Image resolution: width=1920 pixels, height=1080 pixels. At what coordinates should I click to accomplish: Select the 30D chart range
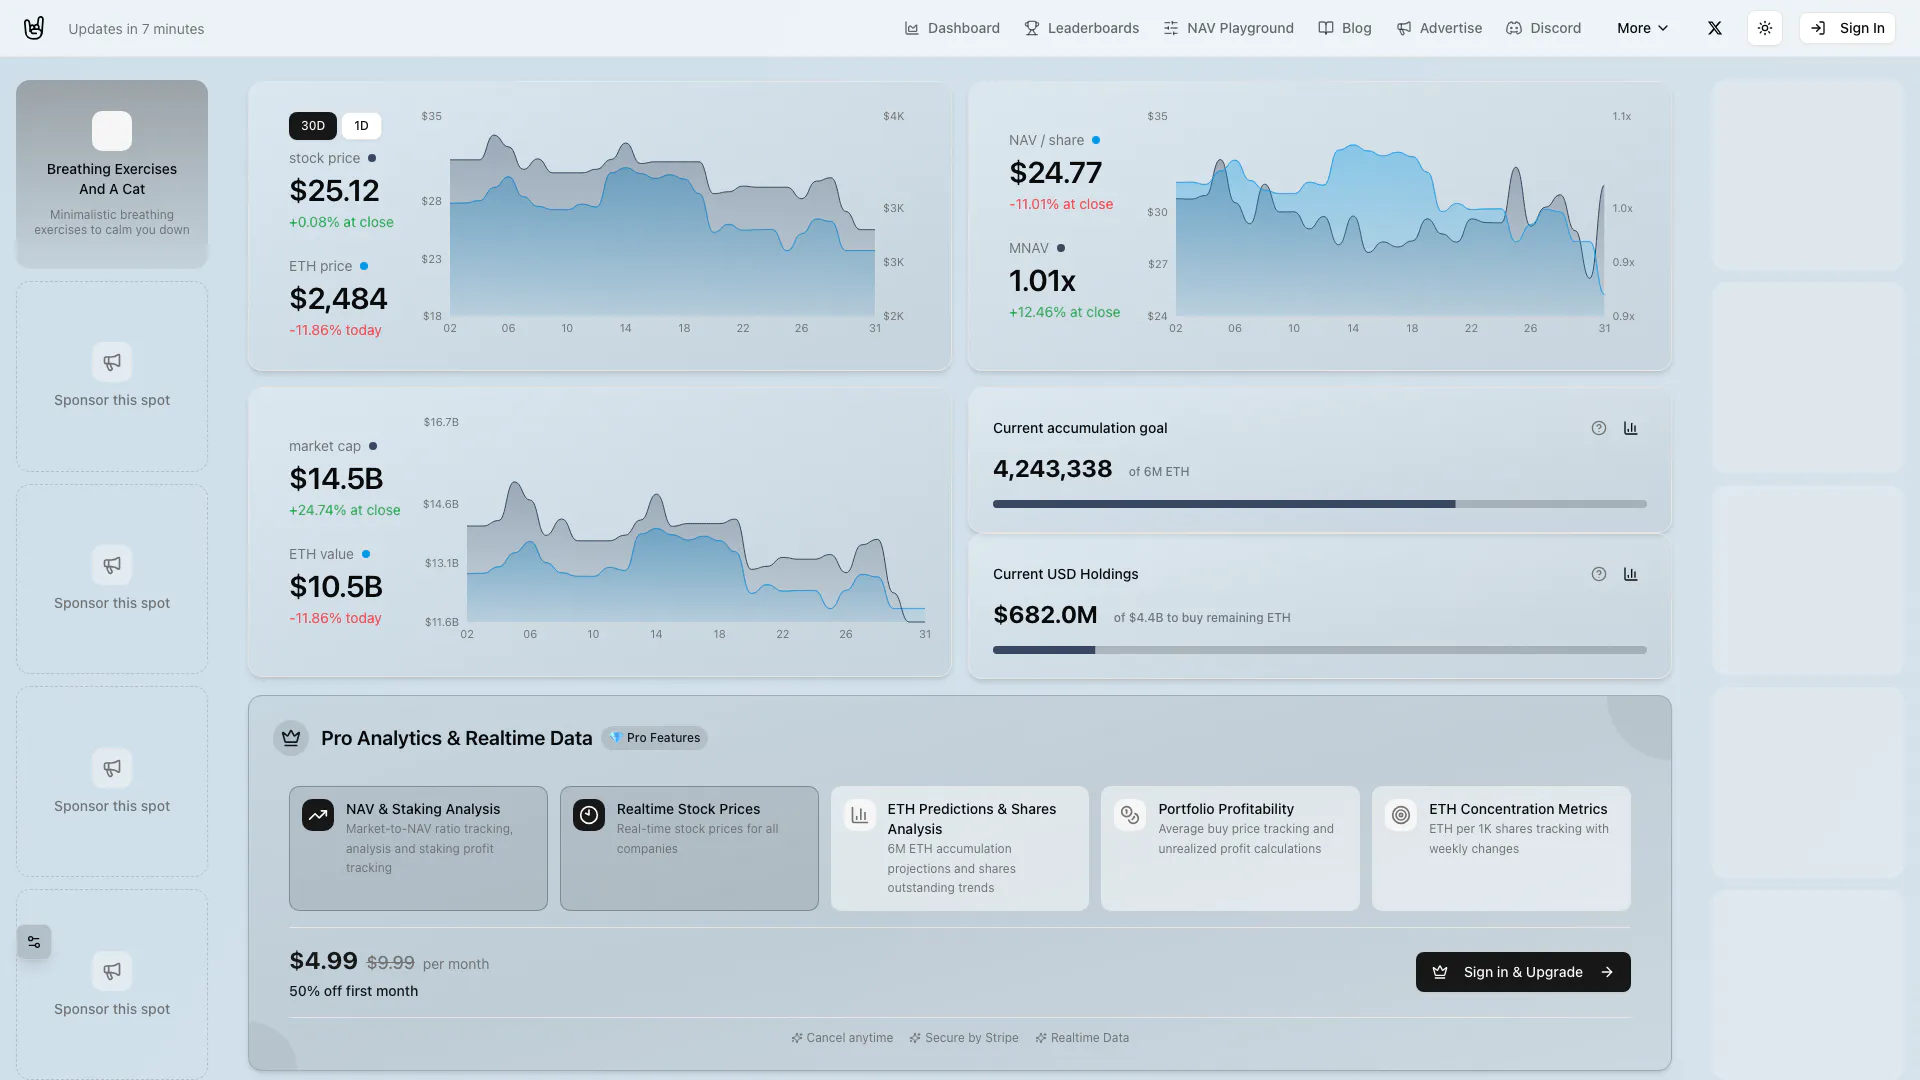tap(312, 126)
